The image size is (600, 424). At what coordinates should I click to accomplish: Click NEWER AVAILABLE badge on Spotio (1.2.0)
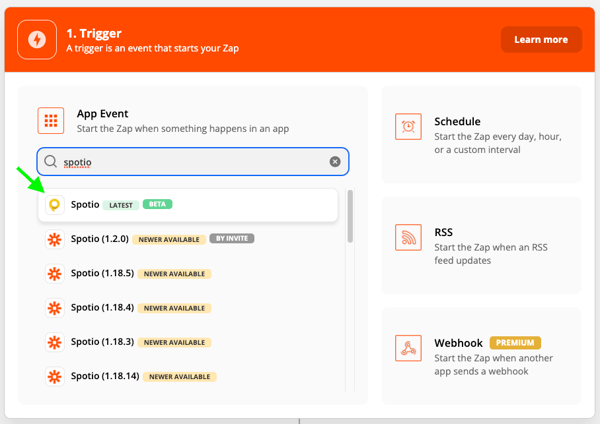pos(169,240)
